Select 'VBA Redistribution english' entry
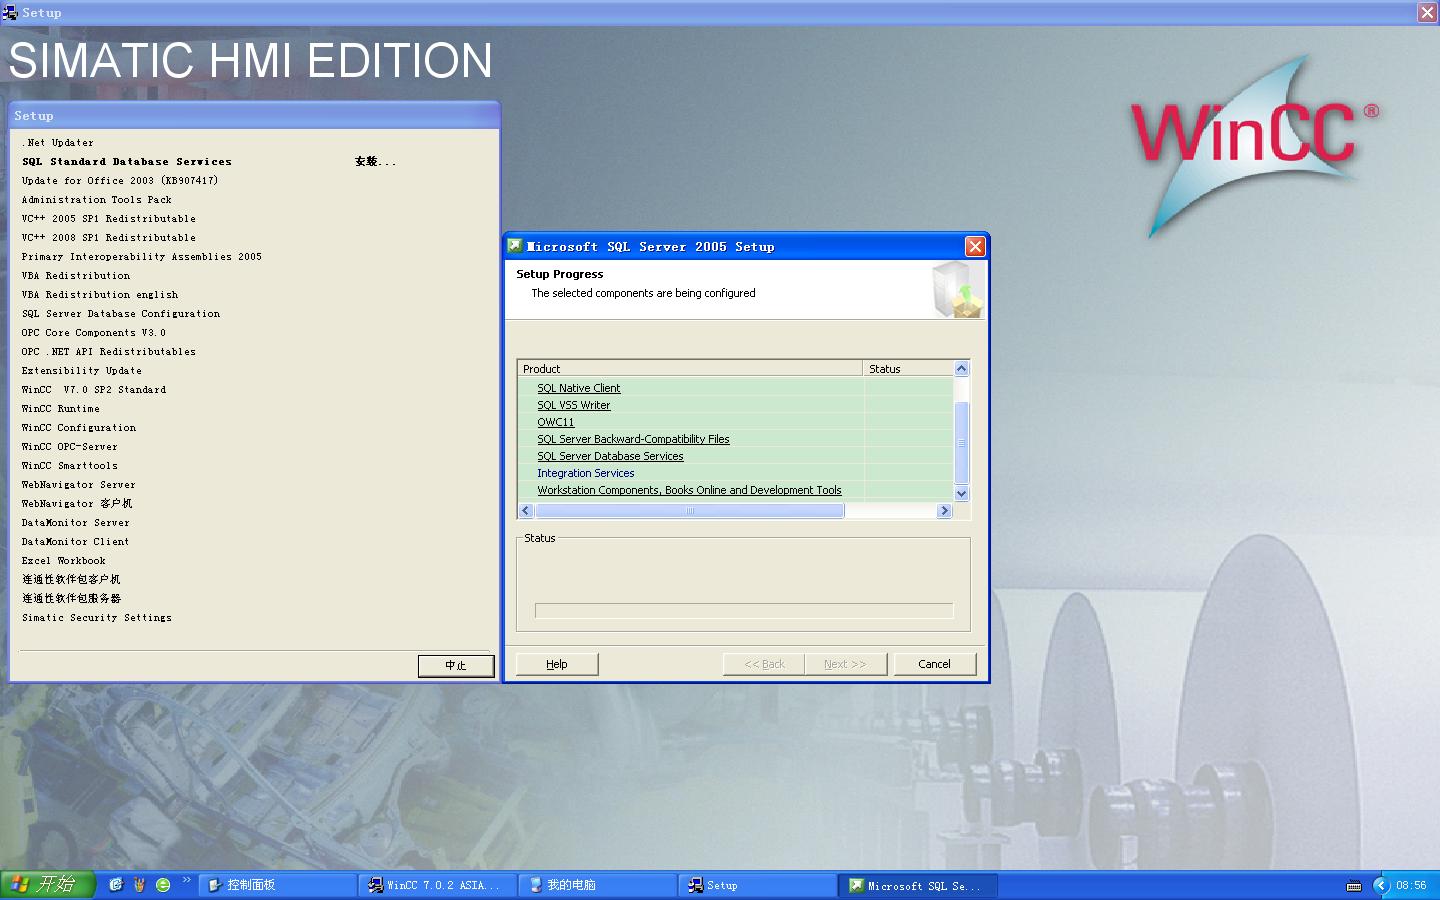1440x900 pixels. [x=100, y=295]
